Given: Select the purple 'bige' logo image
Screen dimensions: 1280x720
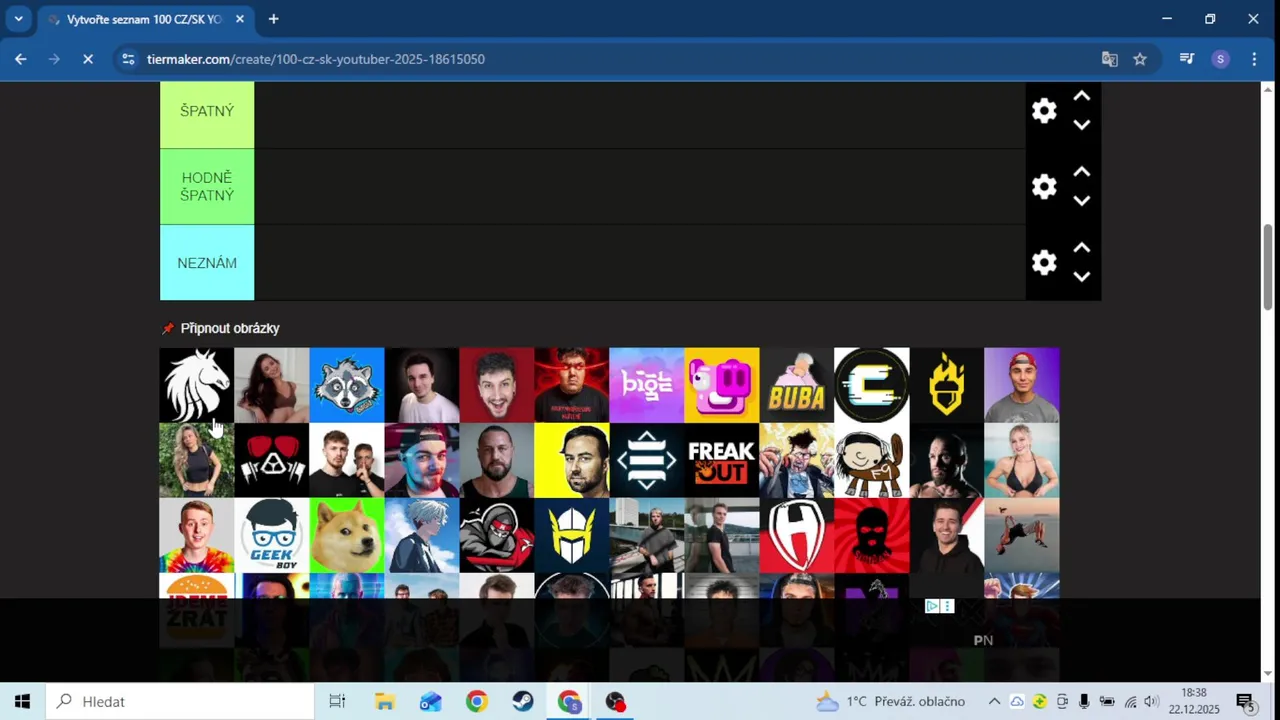Looking at the screenshot, I should pos(647,385).
